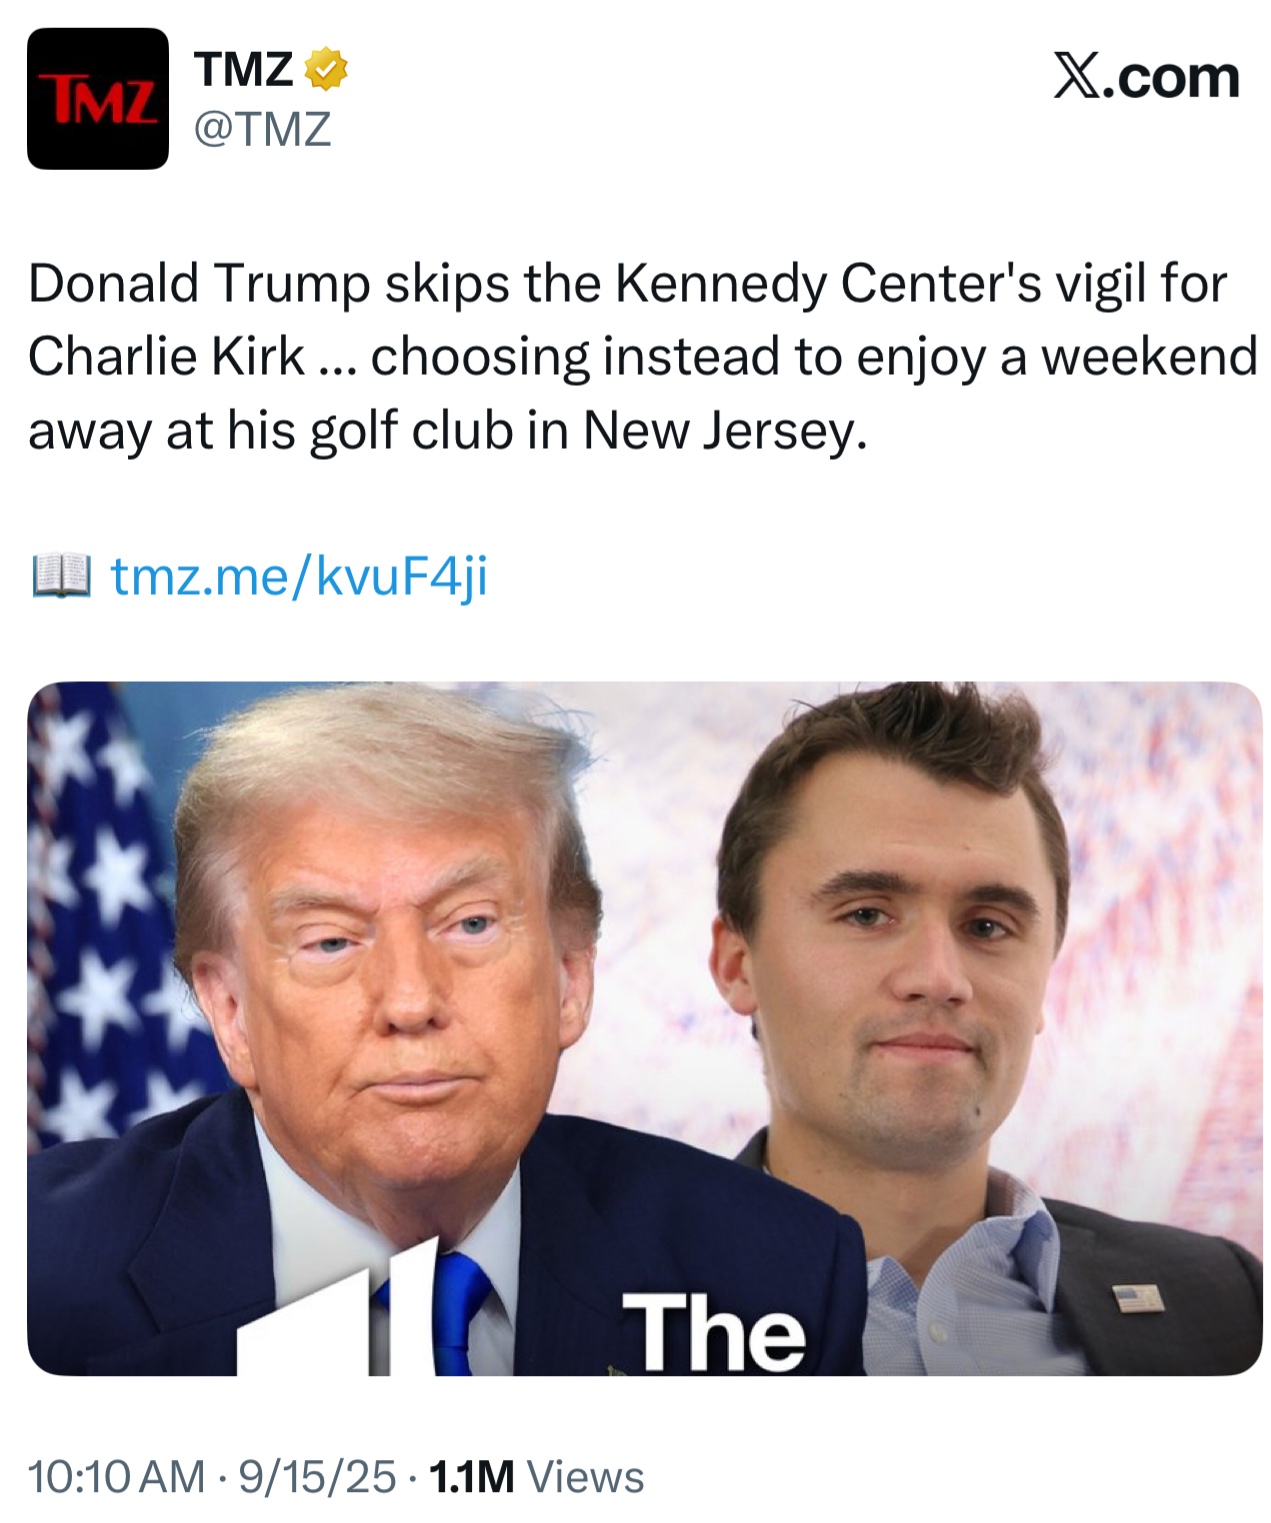Click the flag lapel pin in the photo
This screenshot has width=1271, height=1523.
coord(1139,1299)
